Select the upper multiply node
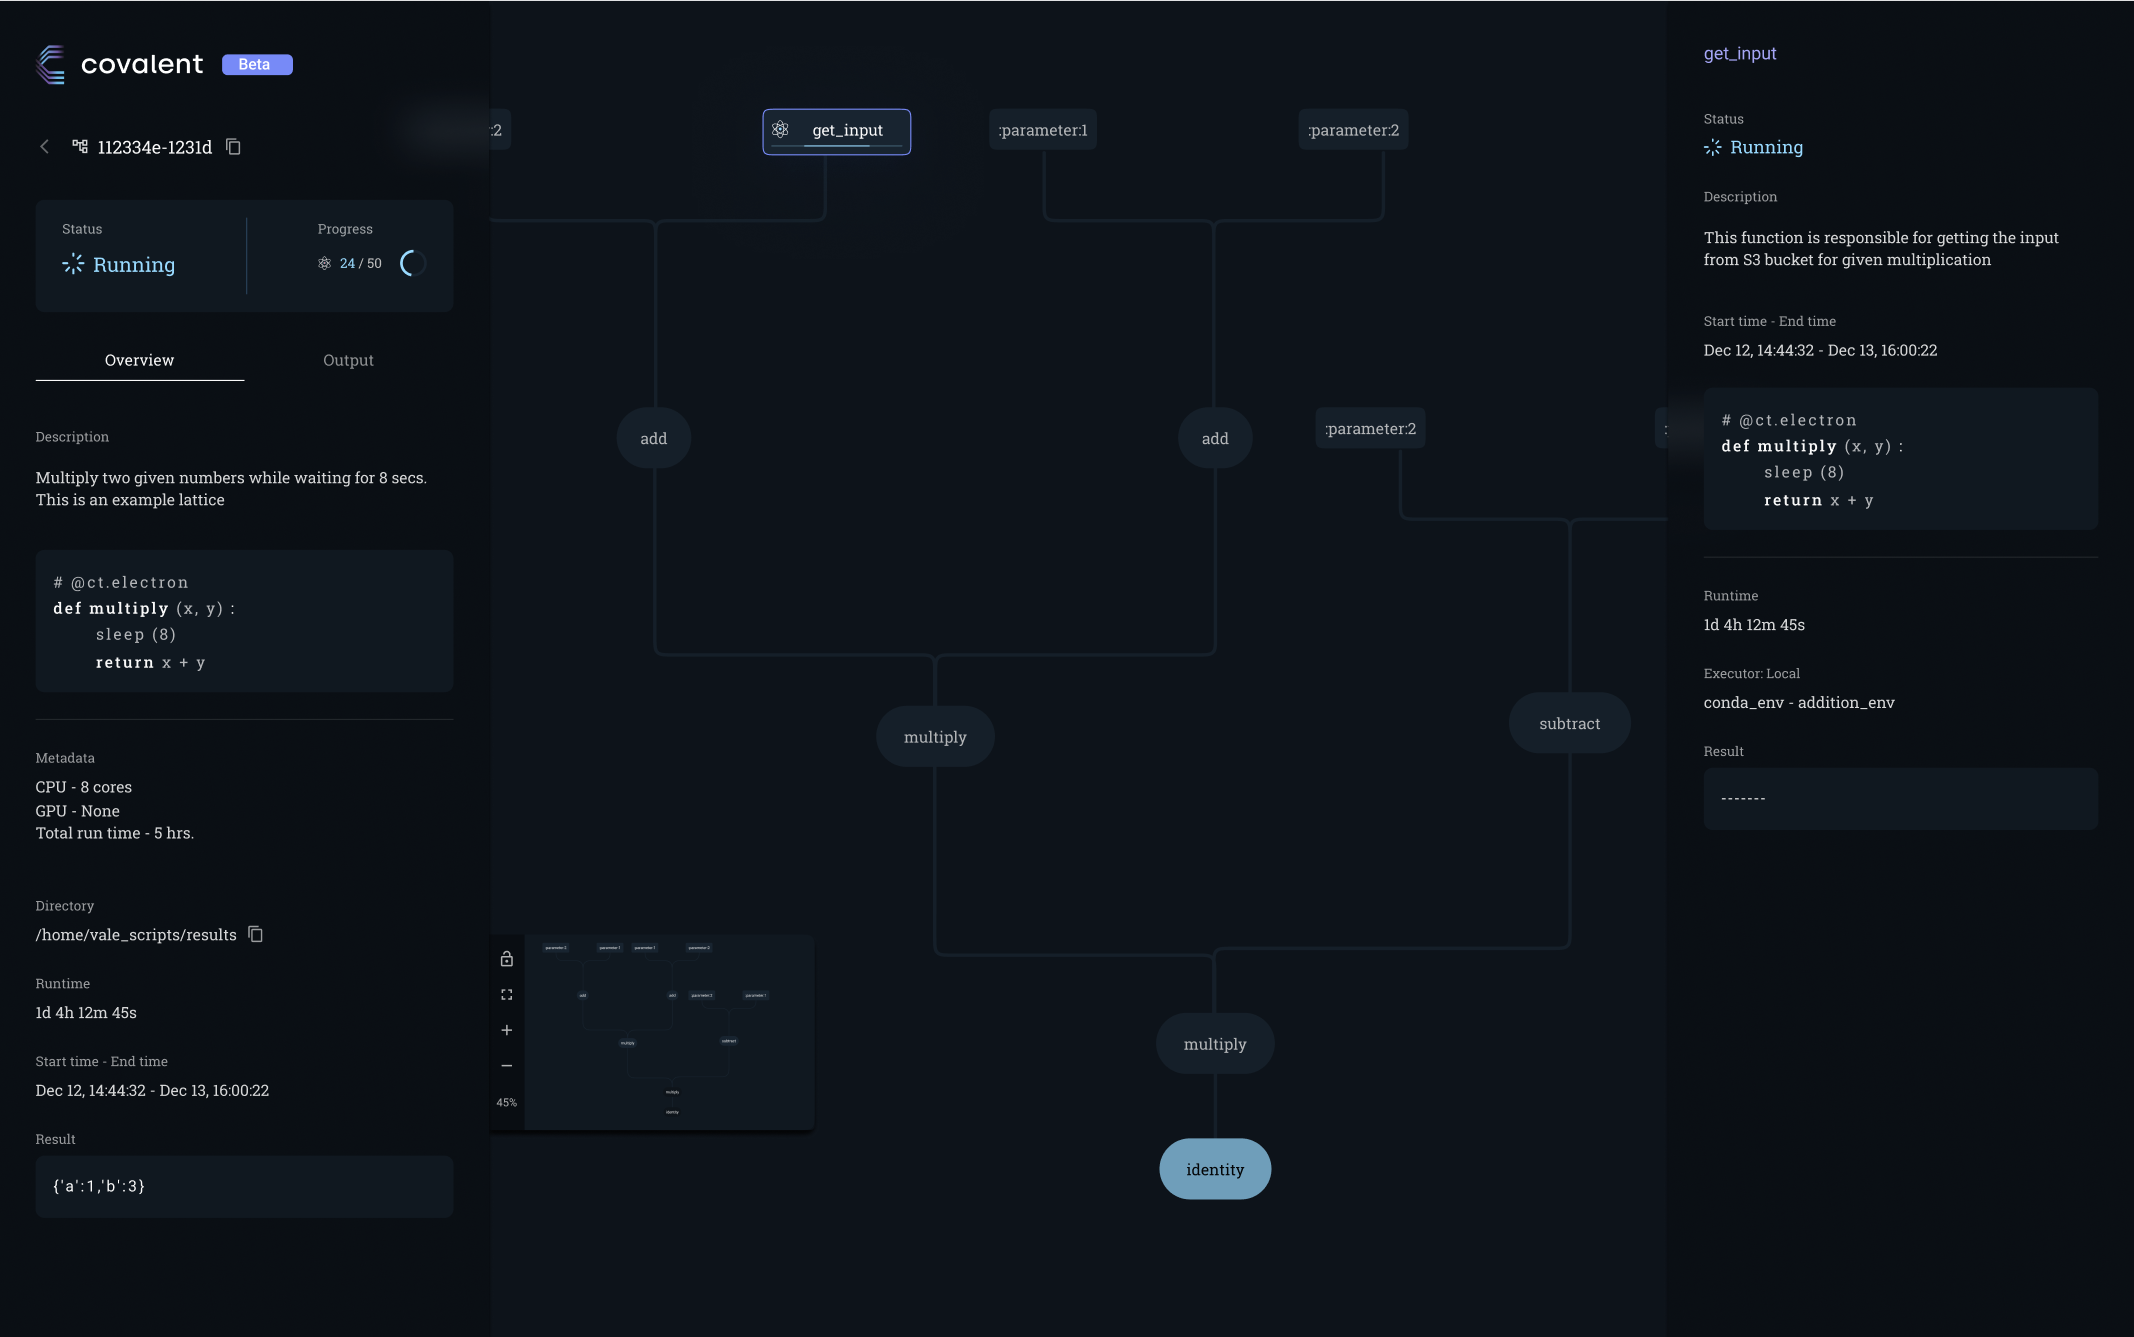 pos(935,737)
